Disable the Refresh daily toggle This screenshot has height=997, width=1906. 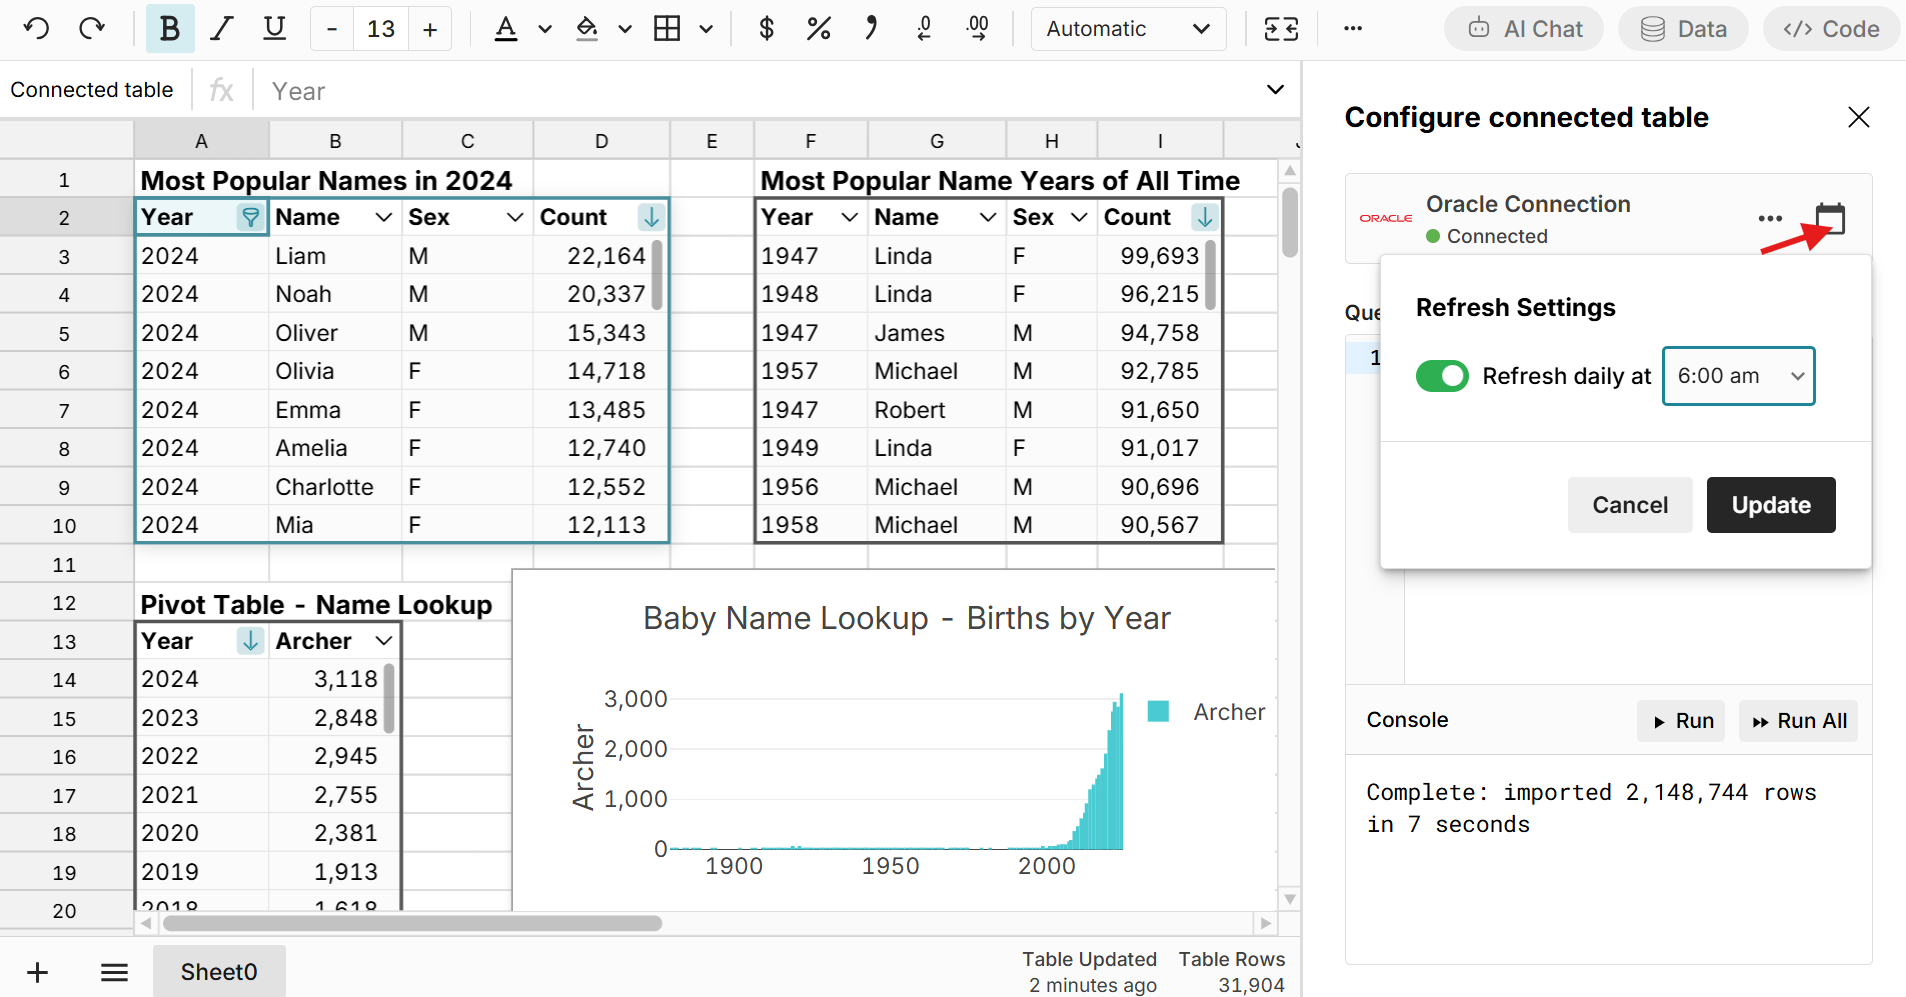pos(1441,376)
